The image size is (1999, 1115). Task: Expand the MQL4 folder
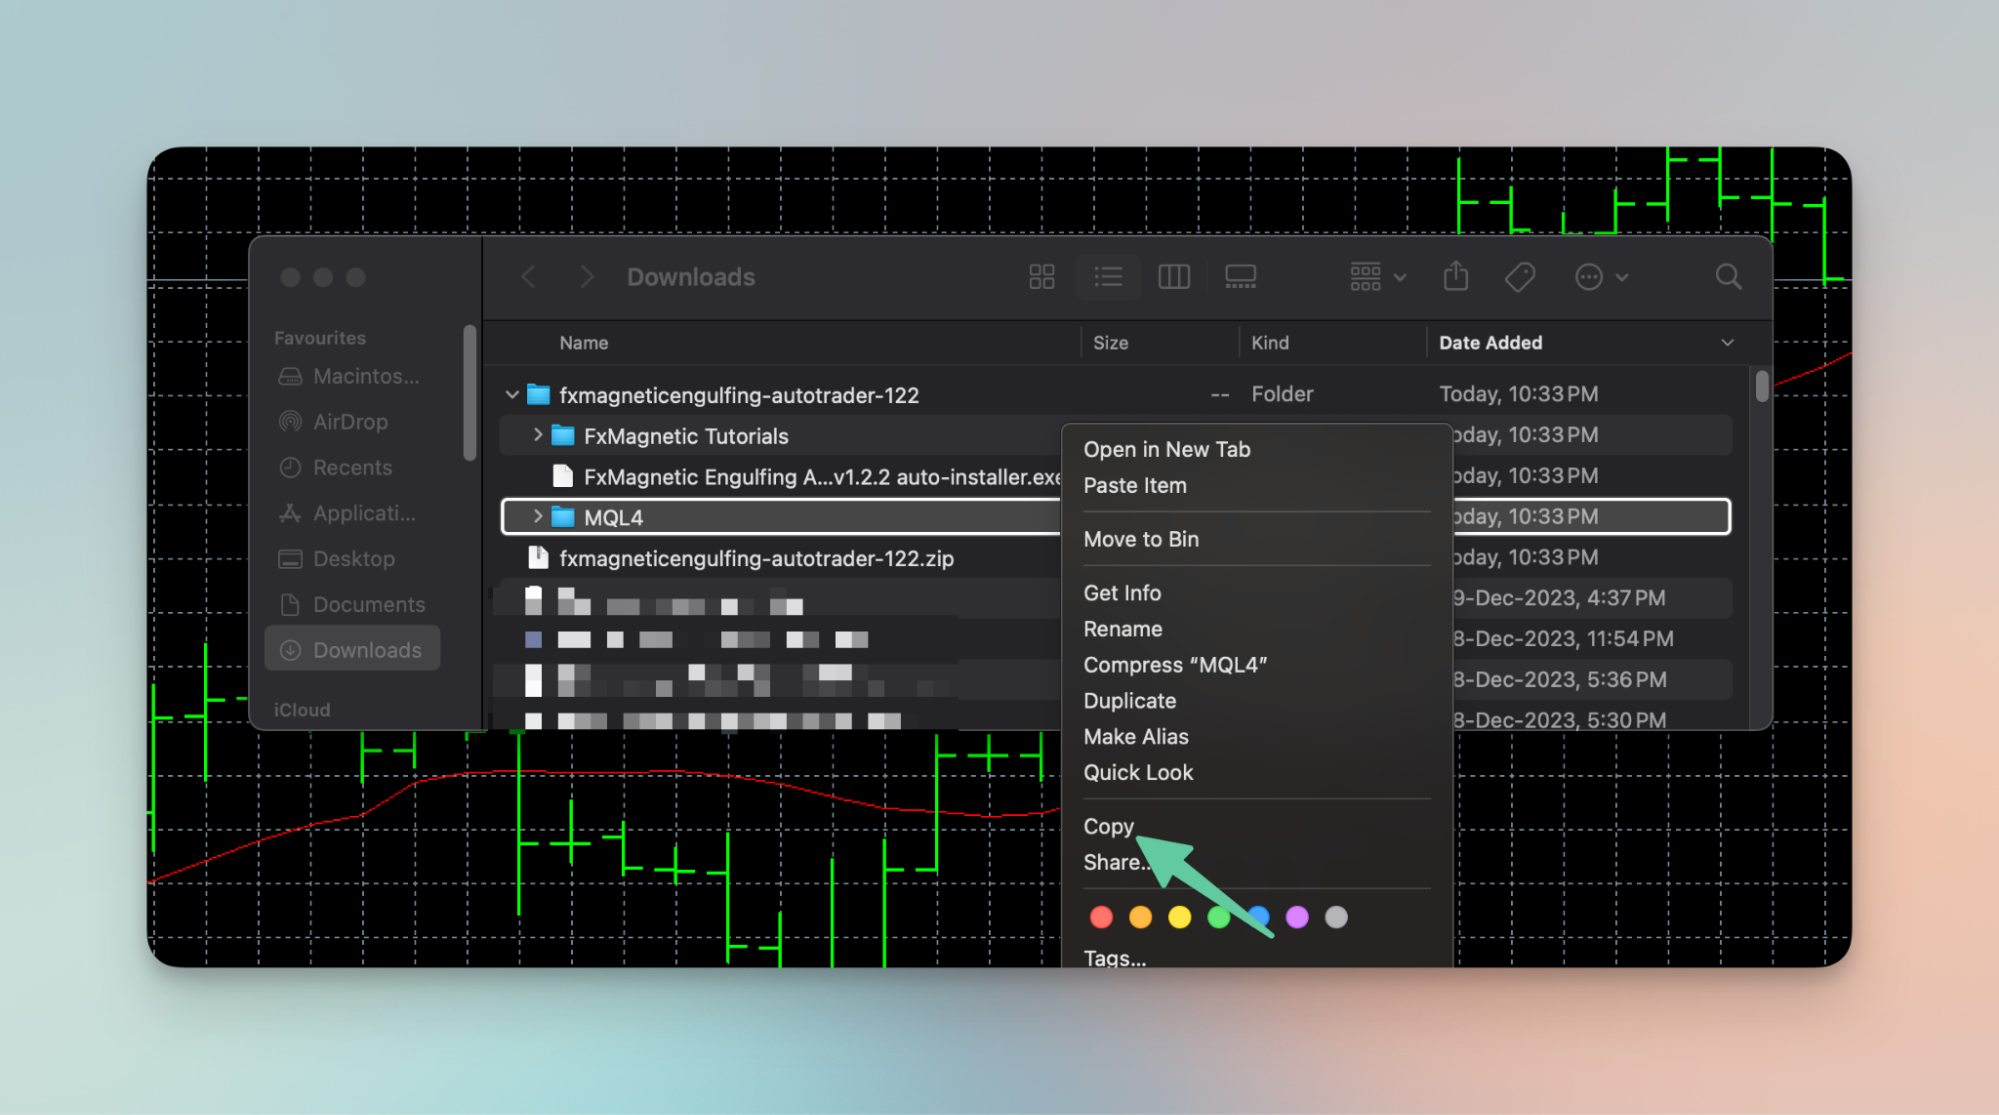tap(538, 517)
